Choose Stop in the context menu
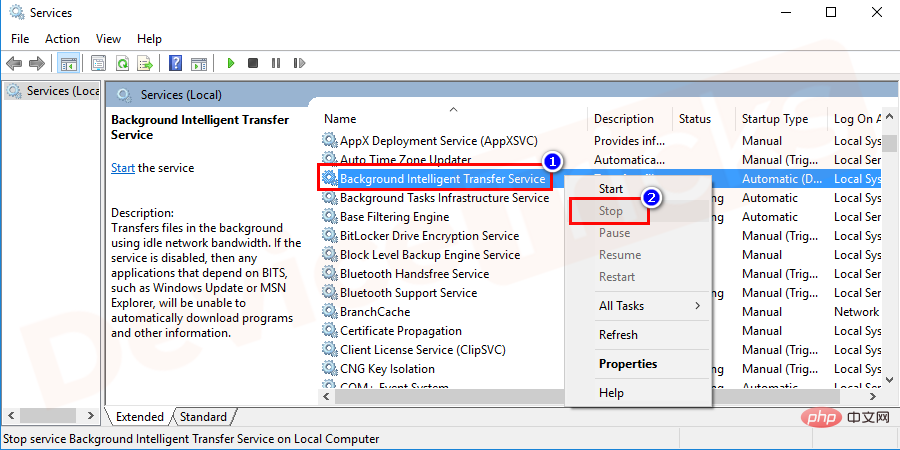Screen dimensions: 900x450 (610, 211)
